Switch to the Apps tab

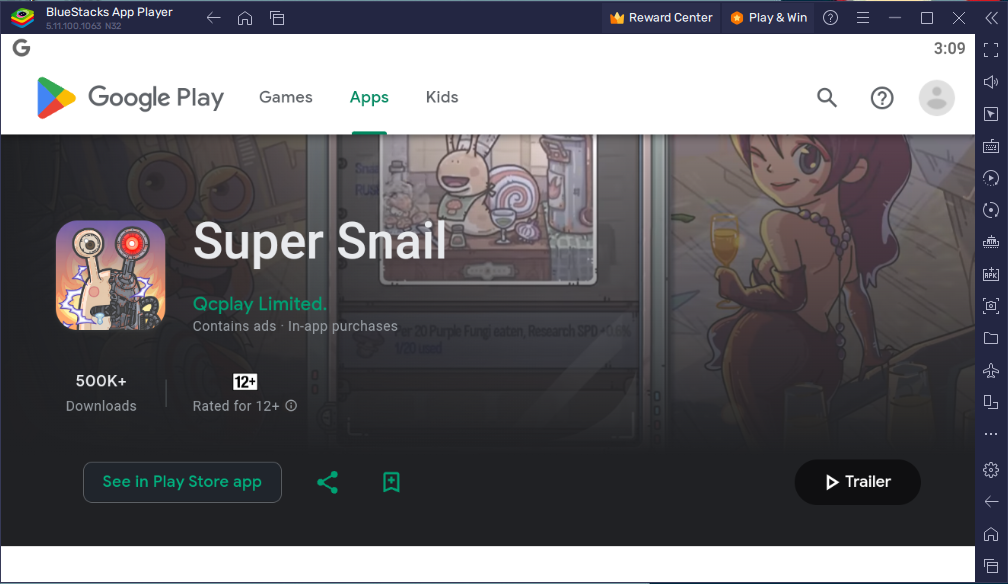[x=369, y=97]
